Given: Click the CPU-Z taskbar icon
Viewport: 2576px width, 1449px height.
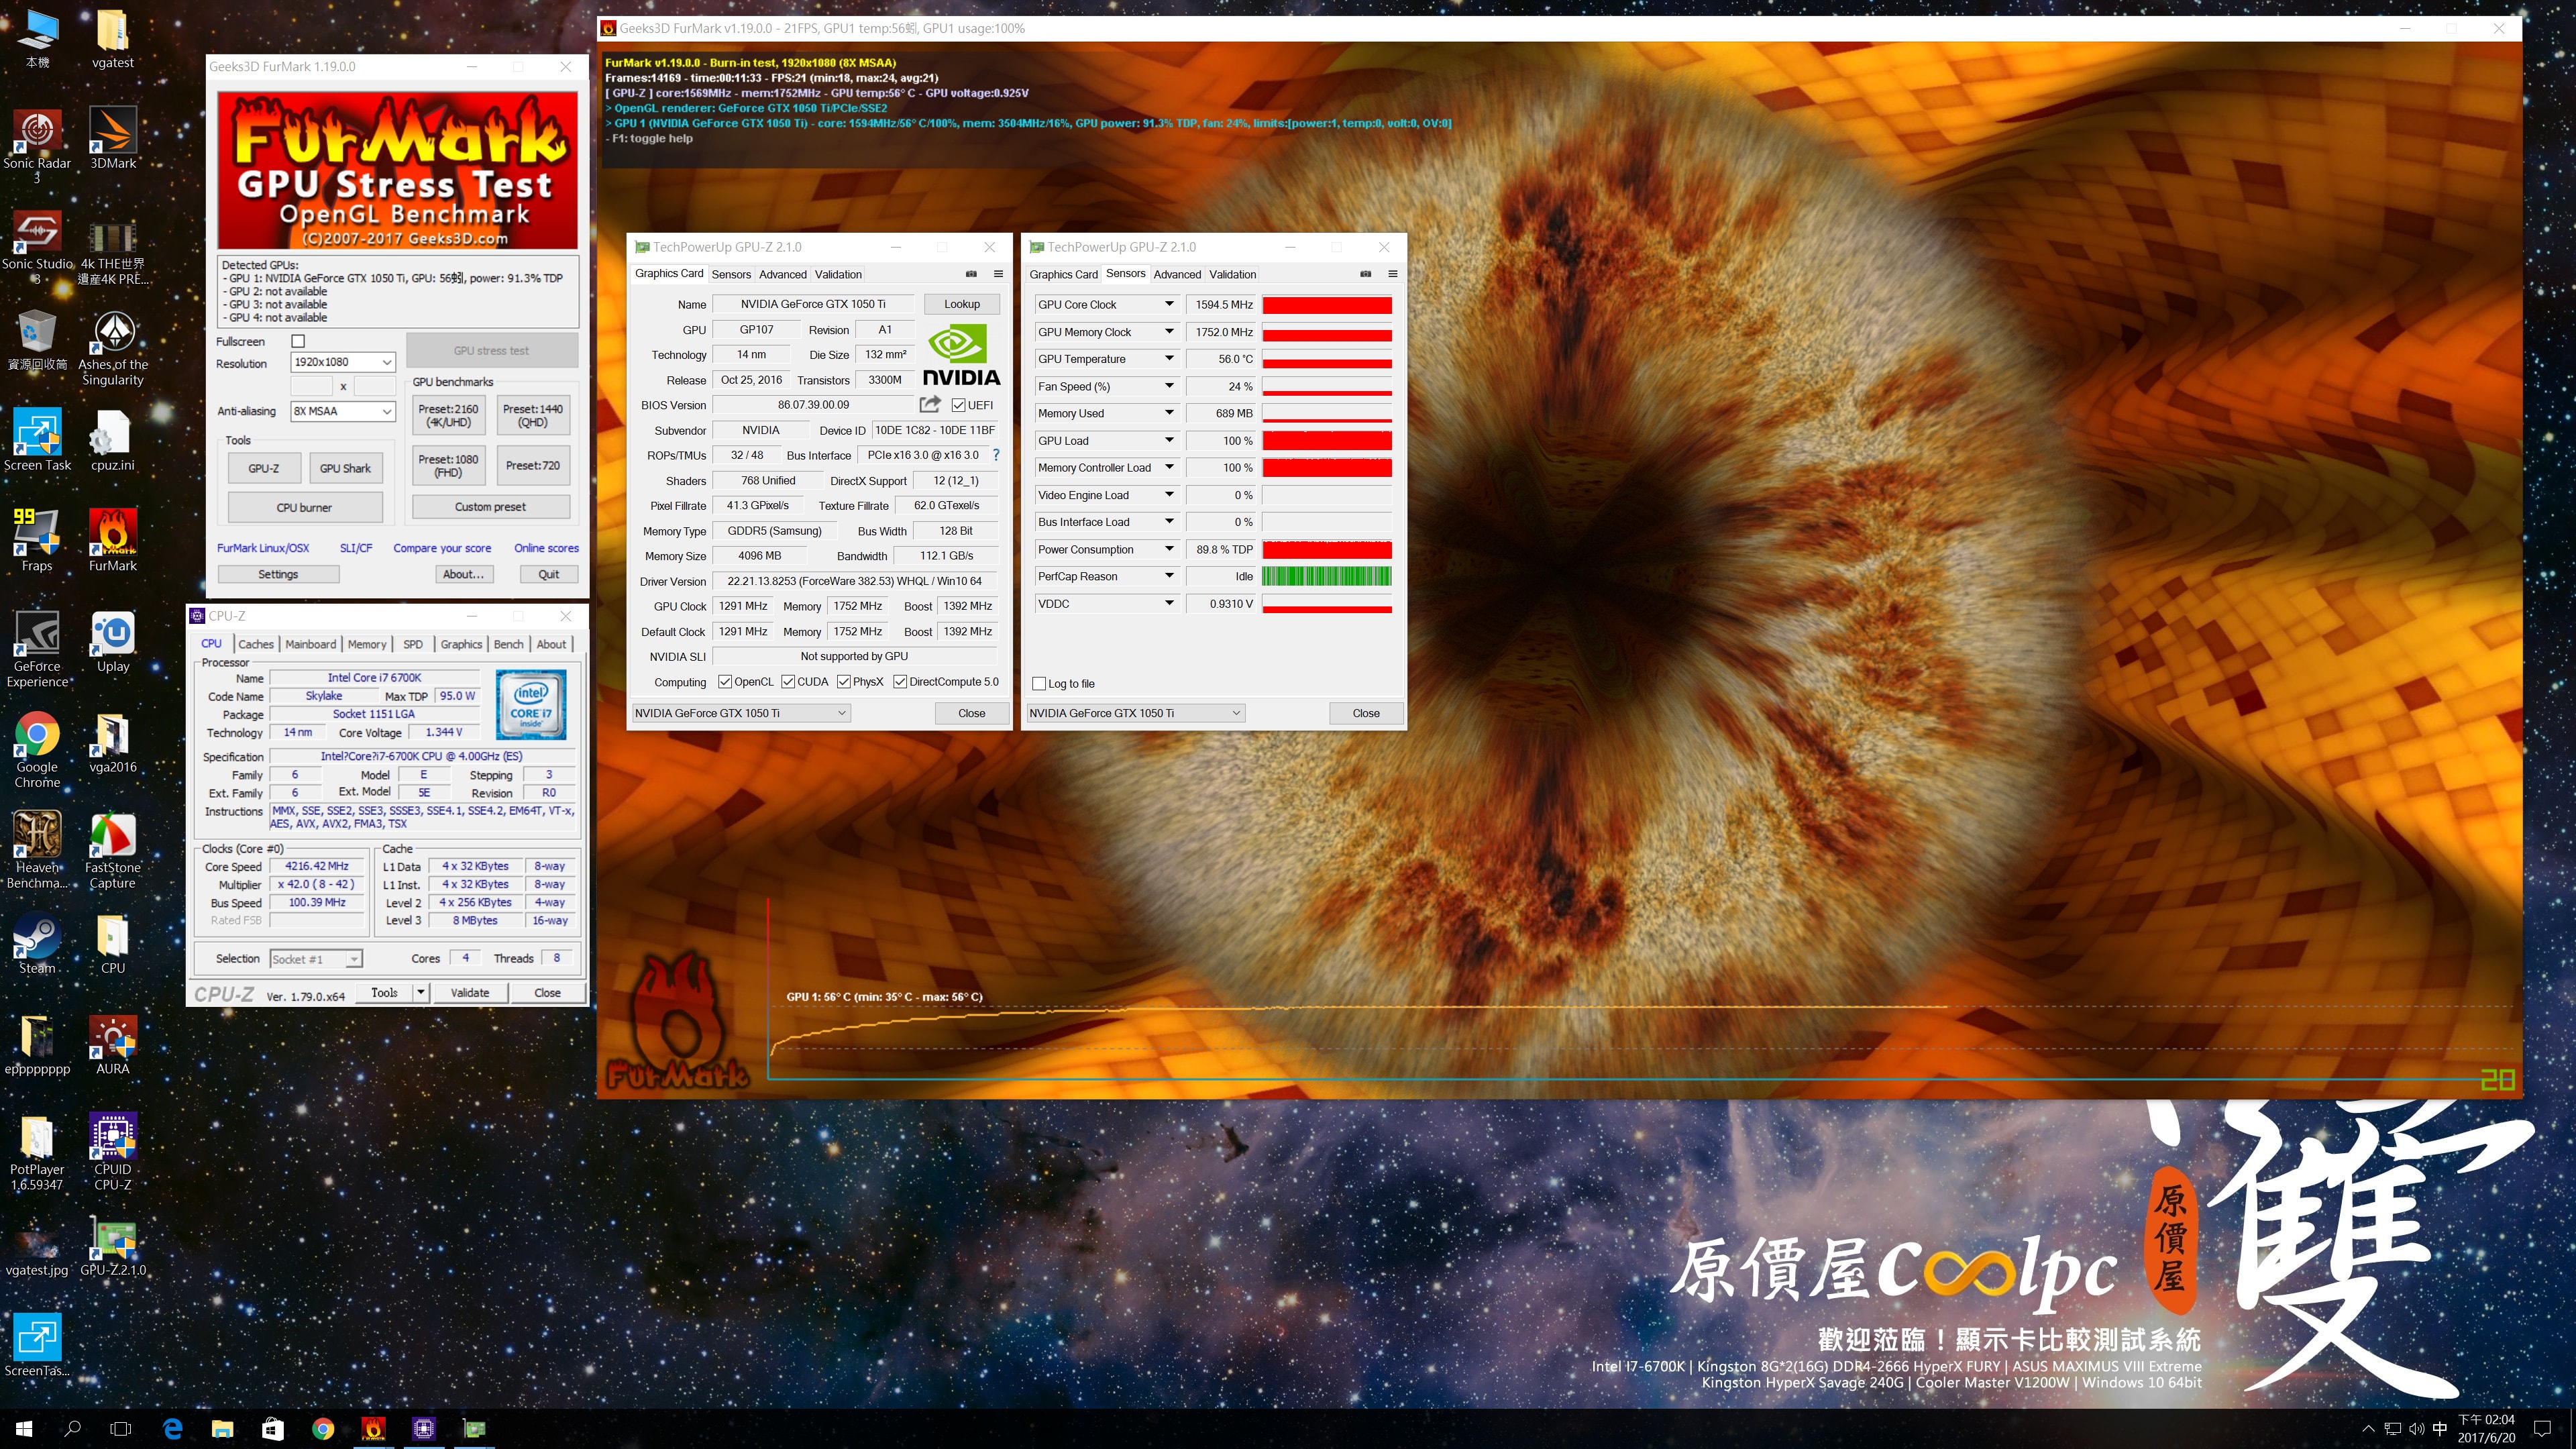Looking at the screenshot, I should click(424, 1428).
